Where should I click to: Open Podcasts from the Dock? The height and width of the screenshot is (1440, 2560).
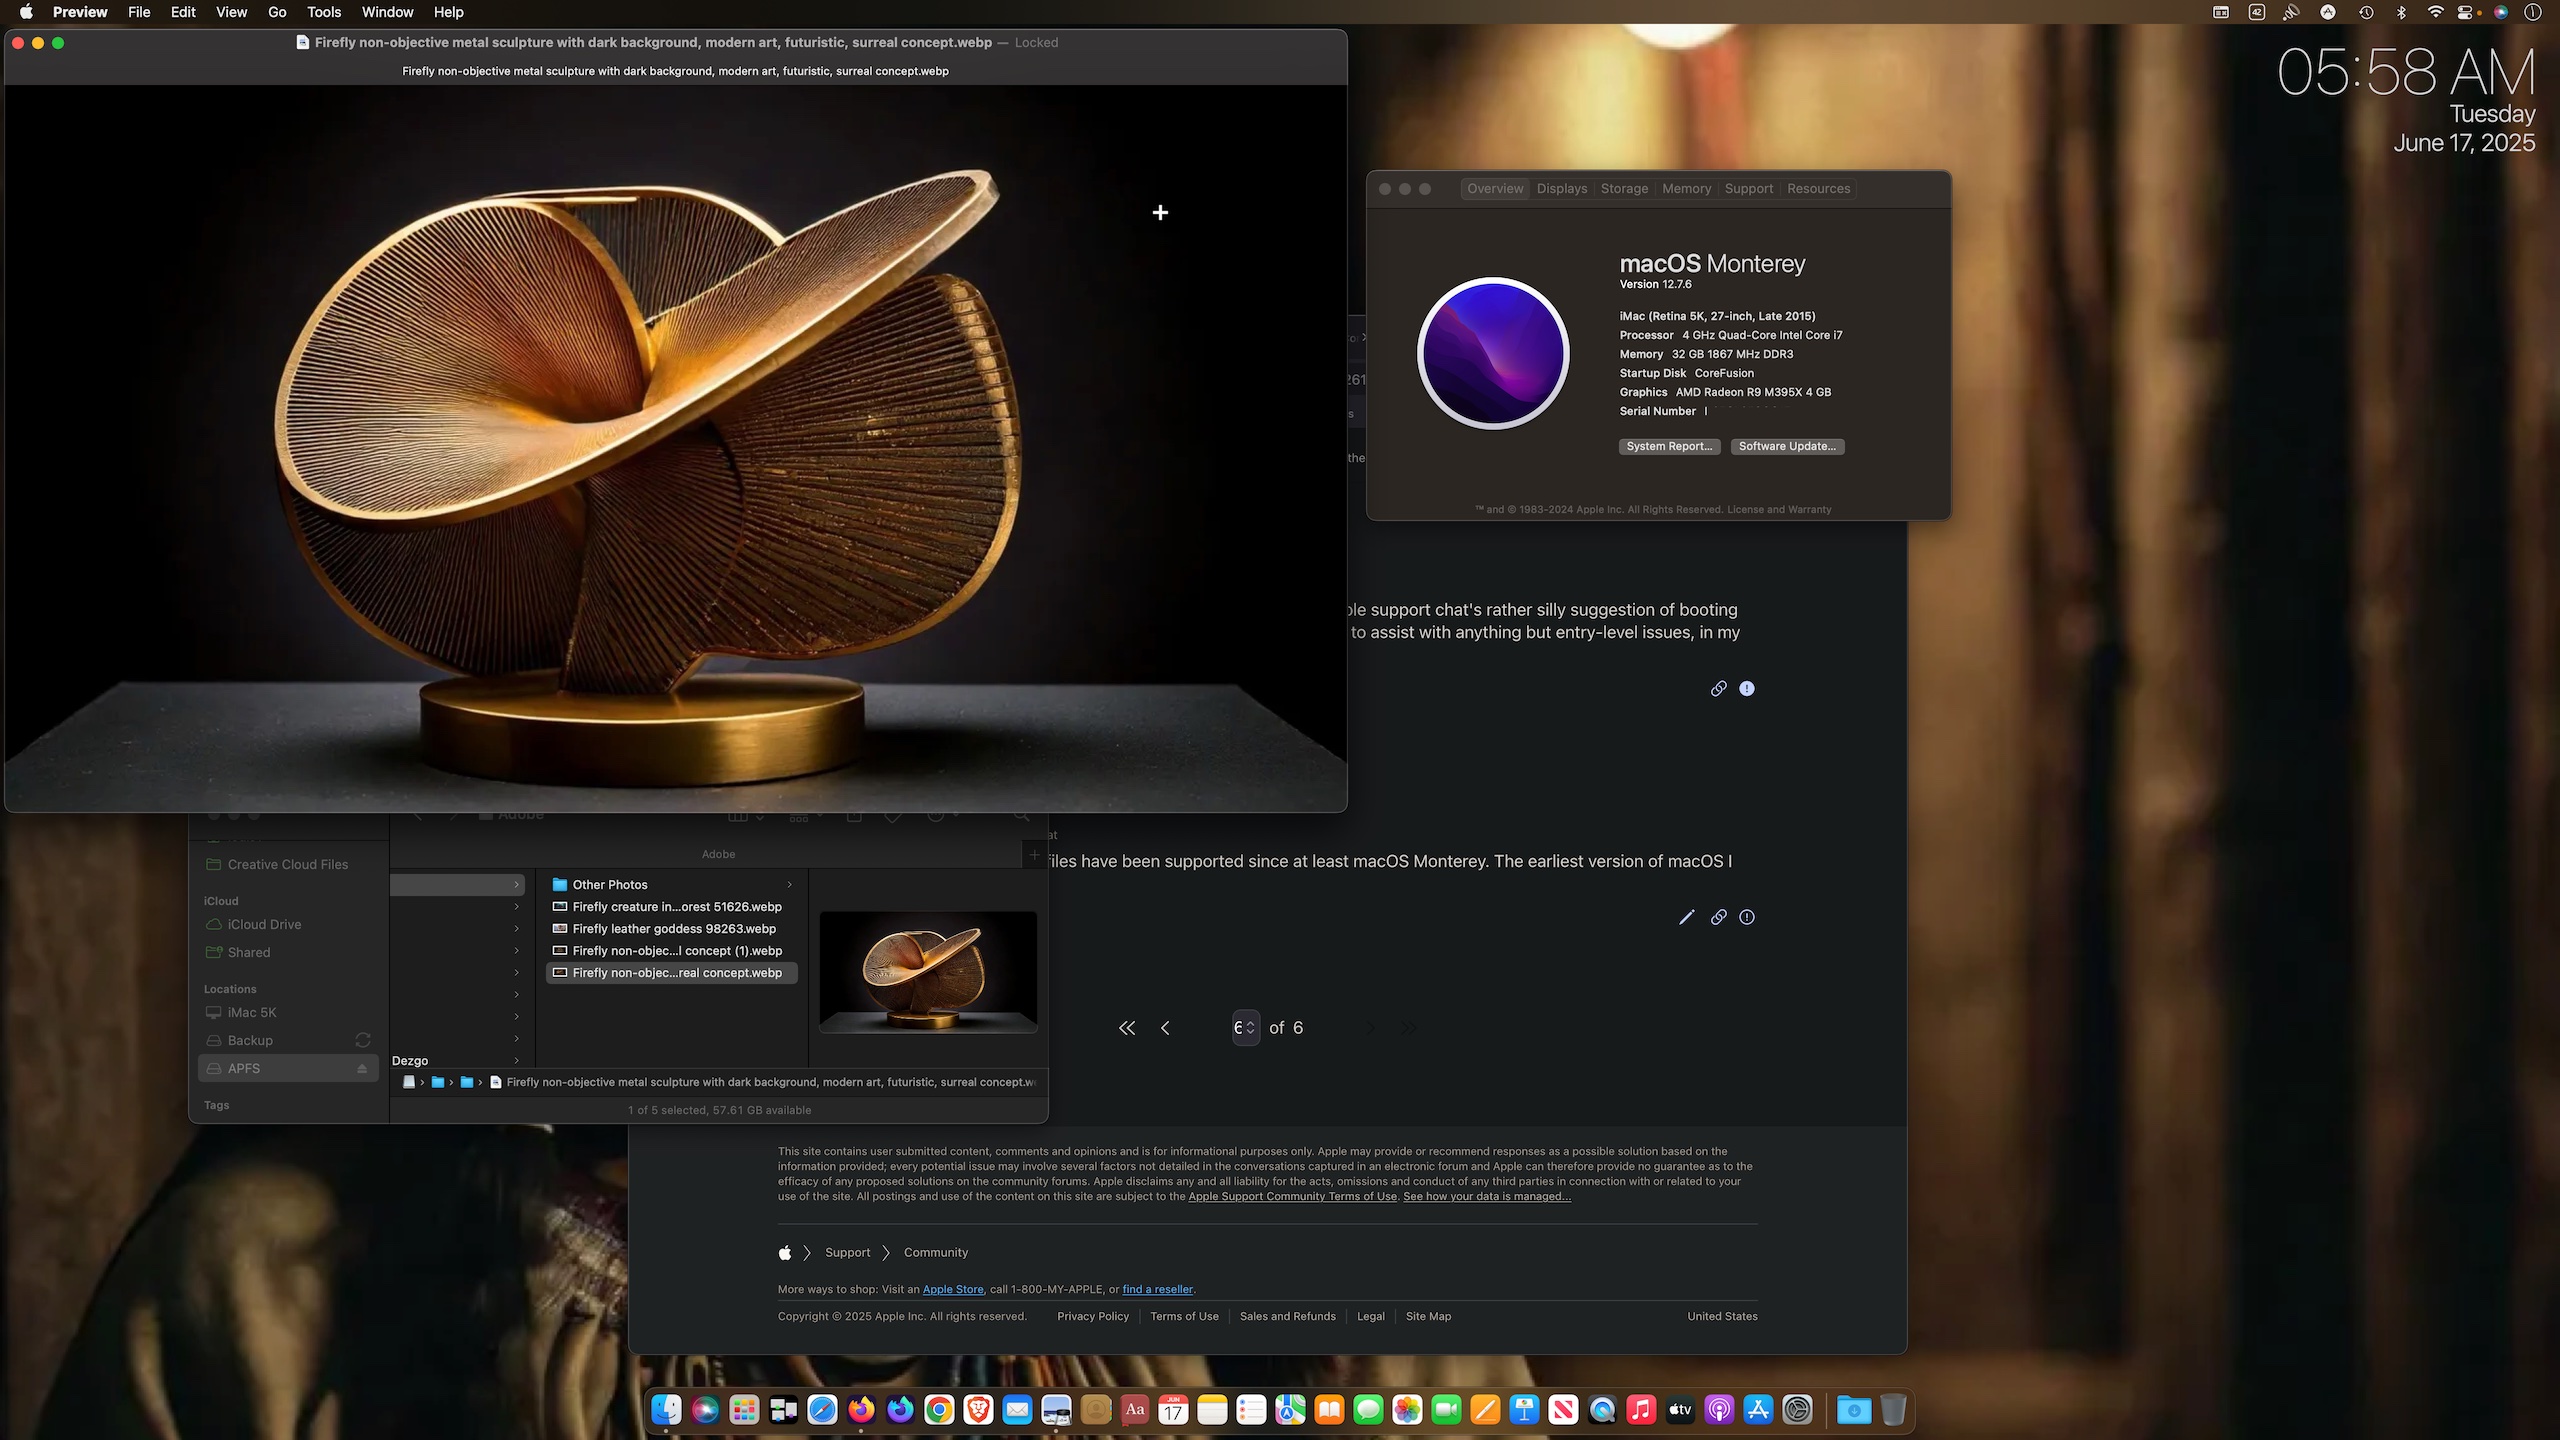1719,1410
